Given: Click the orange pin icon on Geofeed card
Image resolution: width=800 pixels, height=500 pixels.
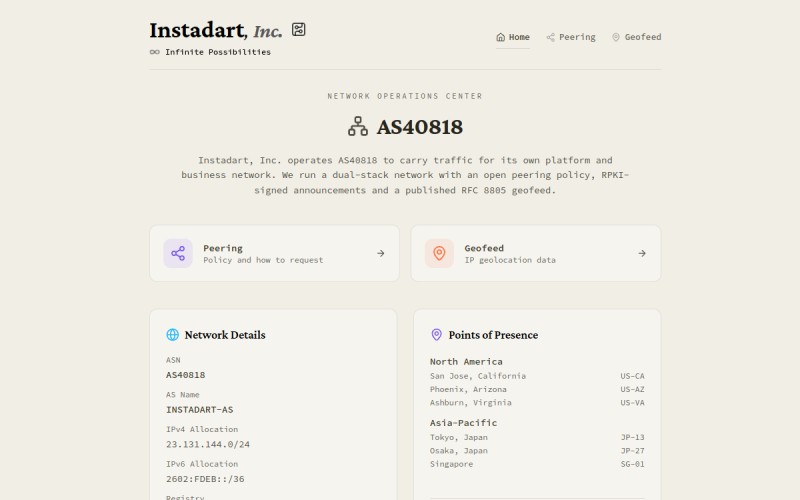Looking at the screenshot, I should tap(439, 253).
